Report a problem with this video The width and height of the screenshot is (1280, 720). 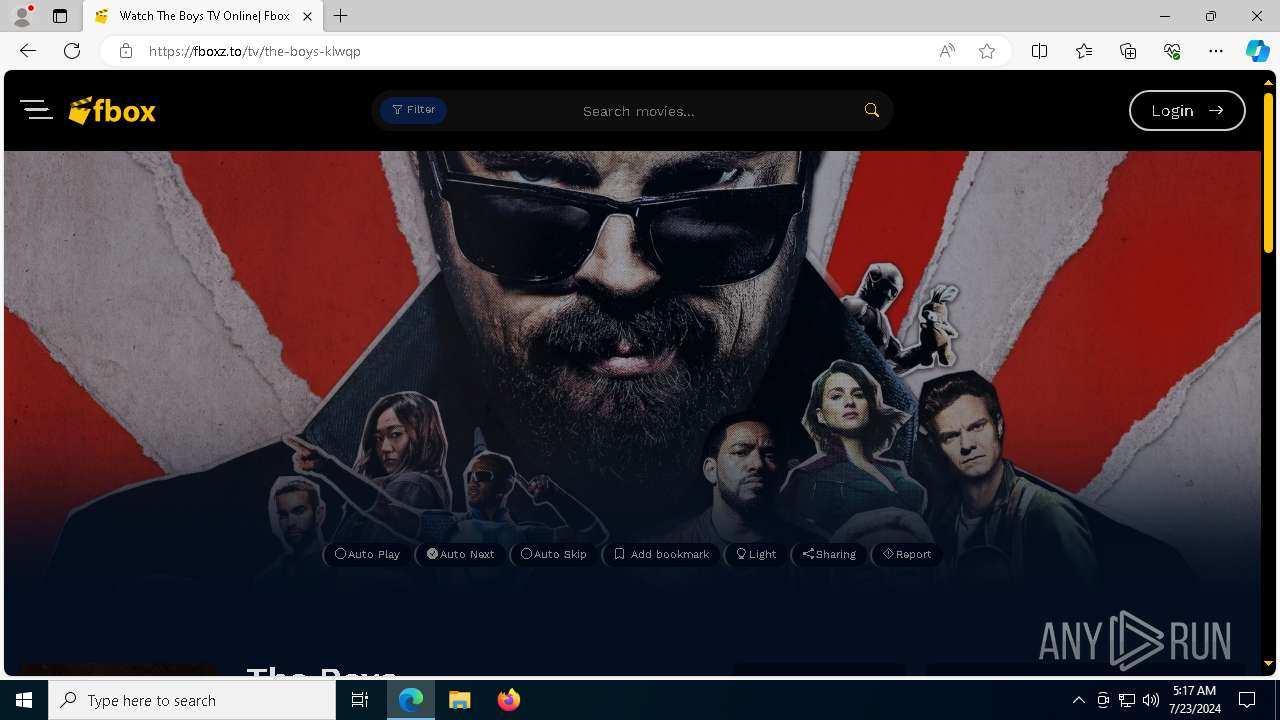(x=907, y=554)
